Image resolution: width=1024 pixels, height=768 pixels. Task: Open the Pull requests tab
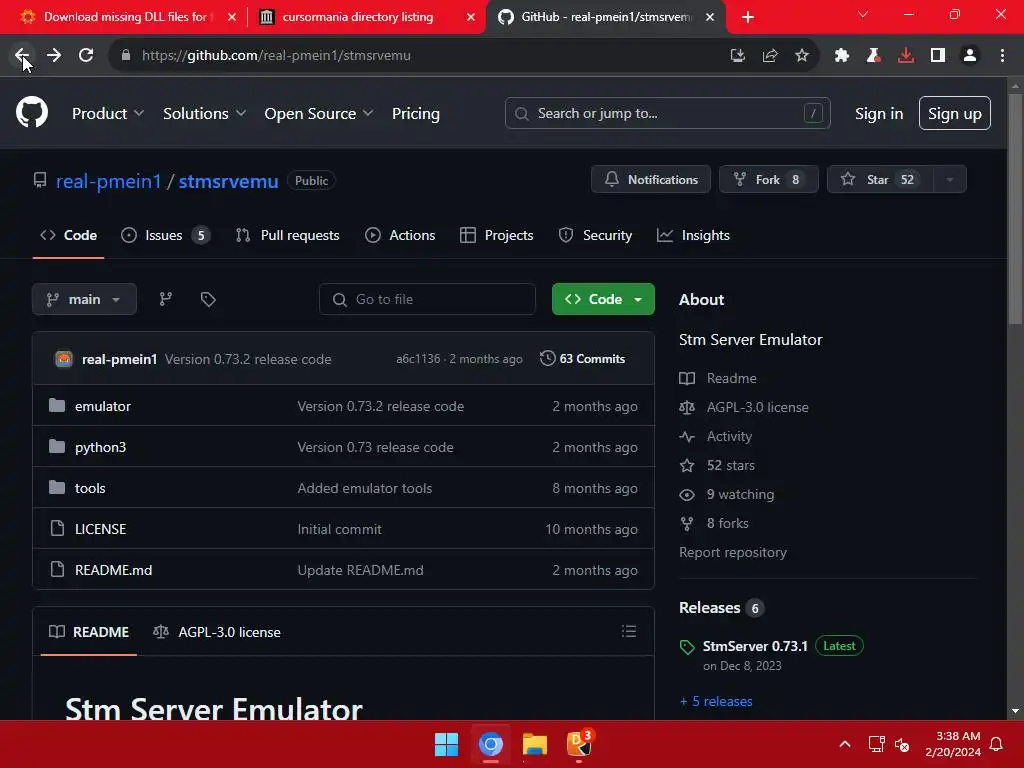click(287, 235)
